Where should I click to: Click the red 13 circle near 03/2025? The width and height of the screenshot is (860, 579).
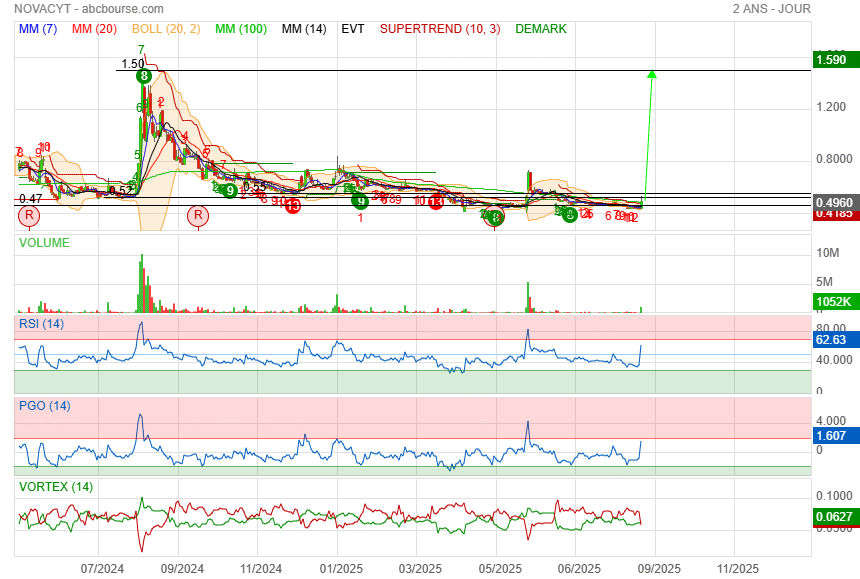click(x=435, y=202)
